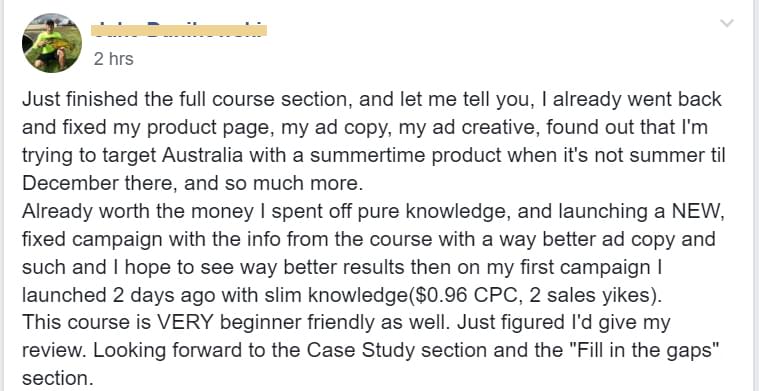Click the phrase 'slim knowledge' in the post
Screen dimensions: 759x391
click(x=335, y=296)
